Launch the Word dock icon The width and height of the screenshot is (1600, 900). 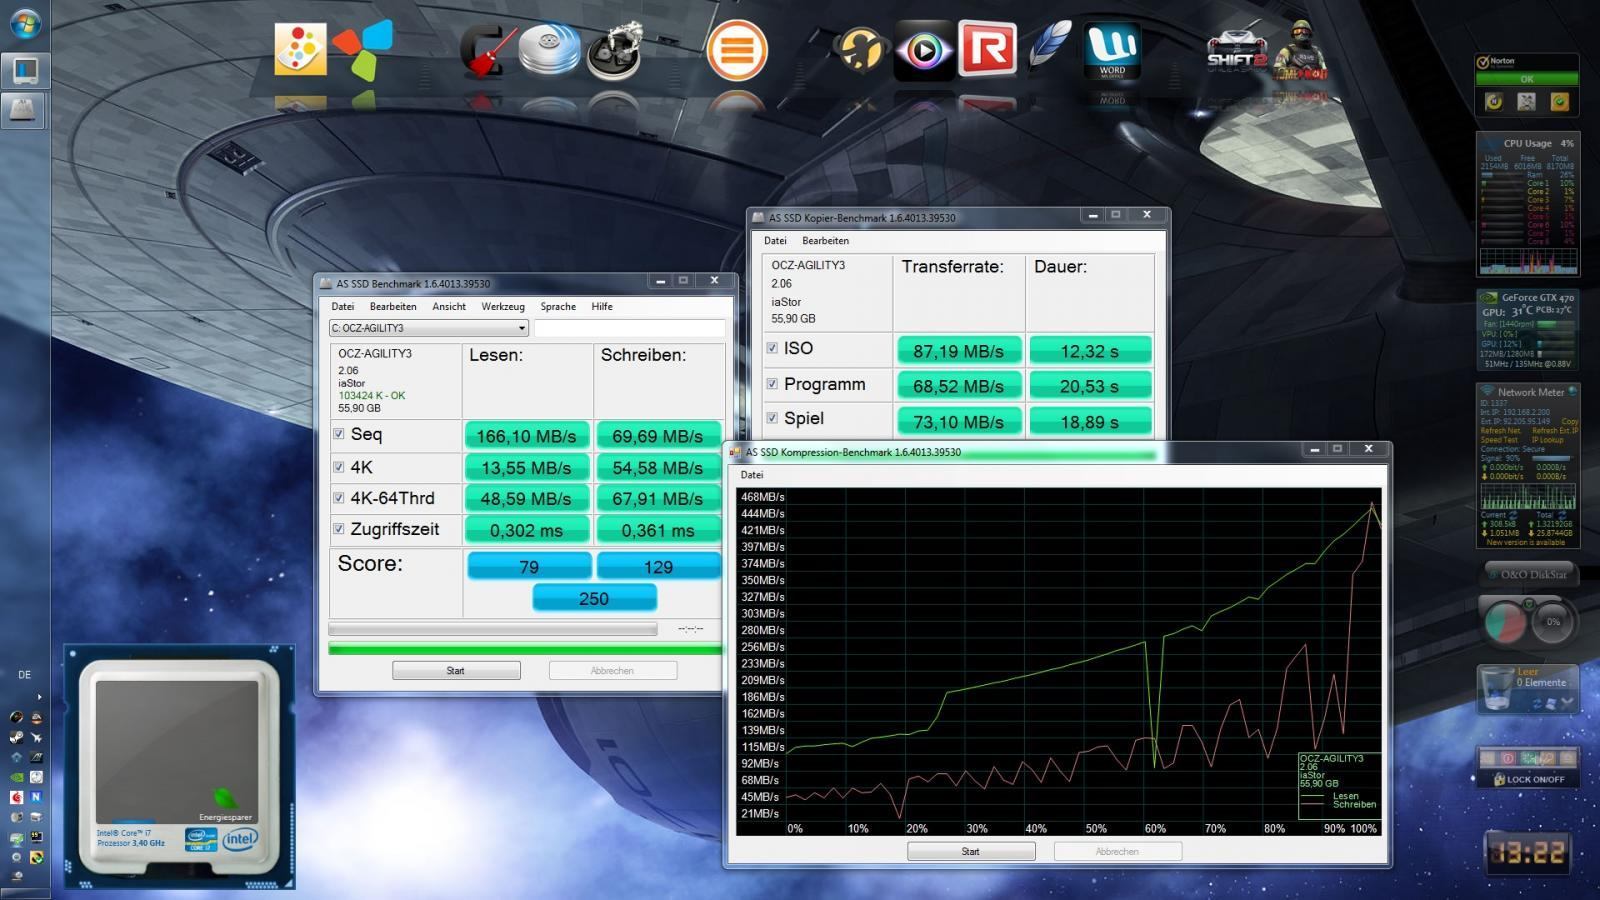click(x=1112, y=50)
